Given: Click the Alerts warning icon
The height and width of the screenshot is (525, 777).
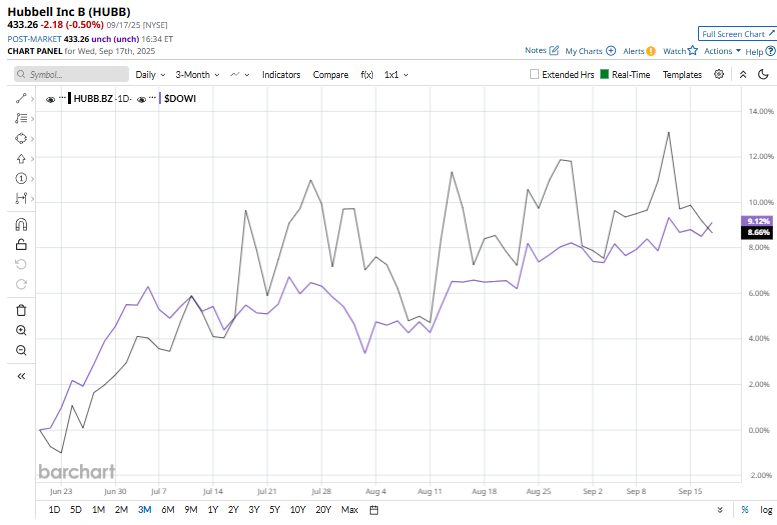Looking at the screenshot, I should tap(651, 51).
